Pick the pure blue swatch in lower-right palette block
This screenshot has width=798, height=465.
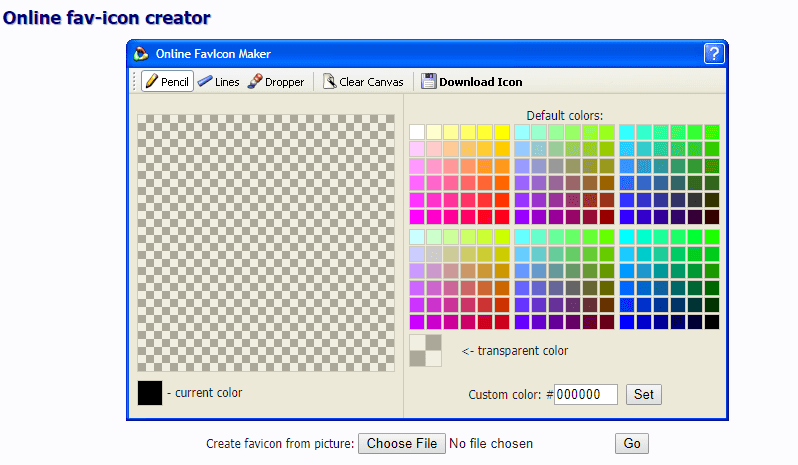pyautogui.click(x=626, y=322)
